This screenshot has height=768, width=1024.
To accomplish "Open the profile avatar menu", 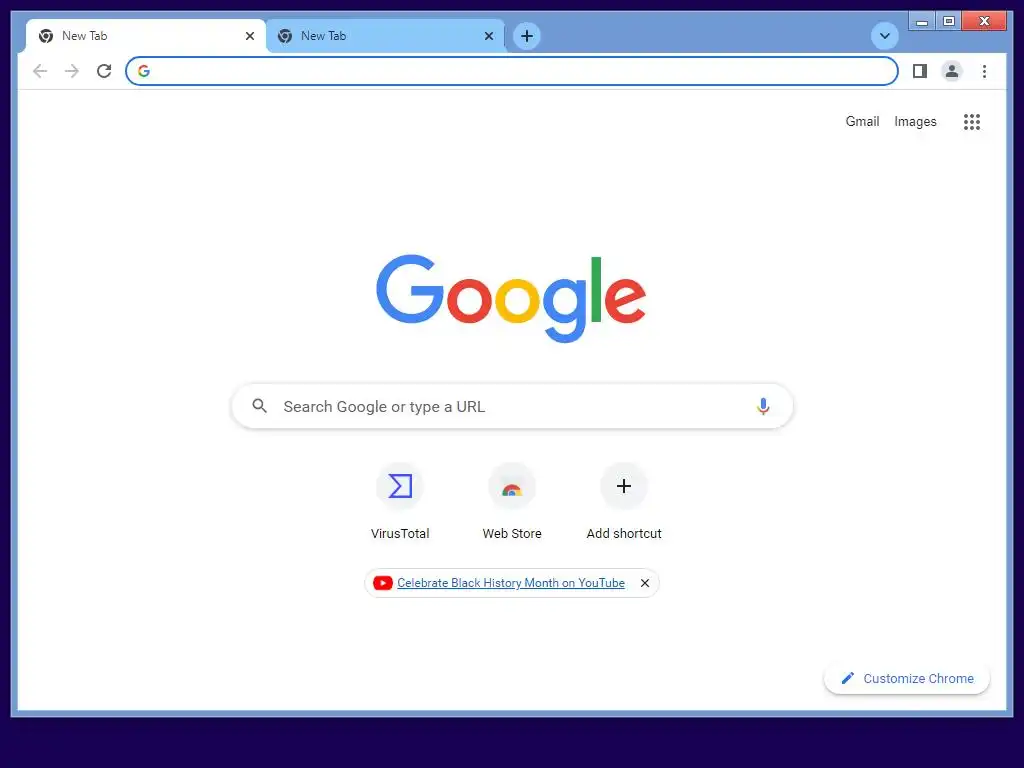I will coord(952,71).
